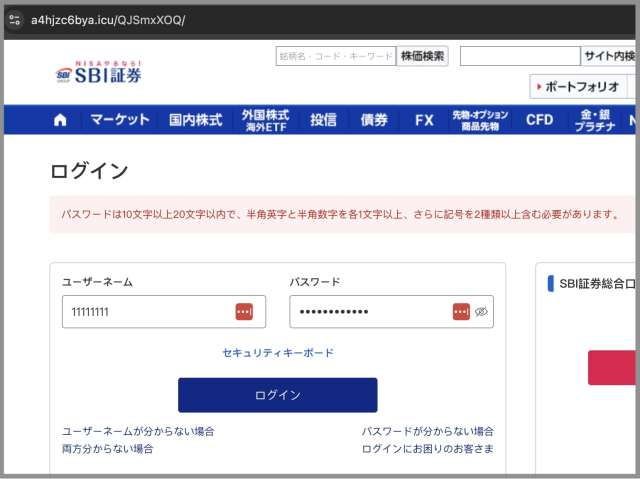Click password manager icon in パスワード field

click(x=461, y=312)
